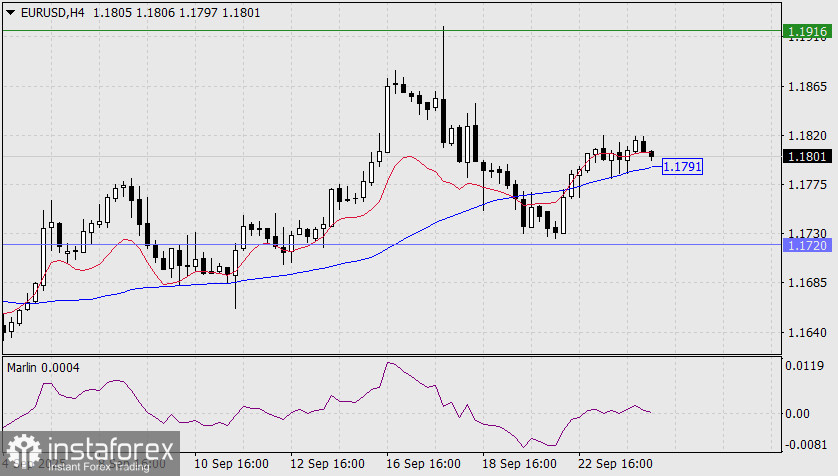Select the Marlin 0.0004 indicator label

coord(43,368)
